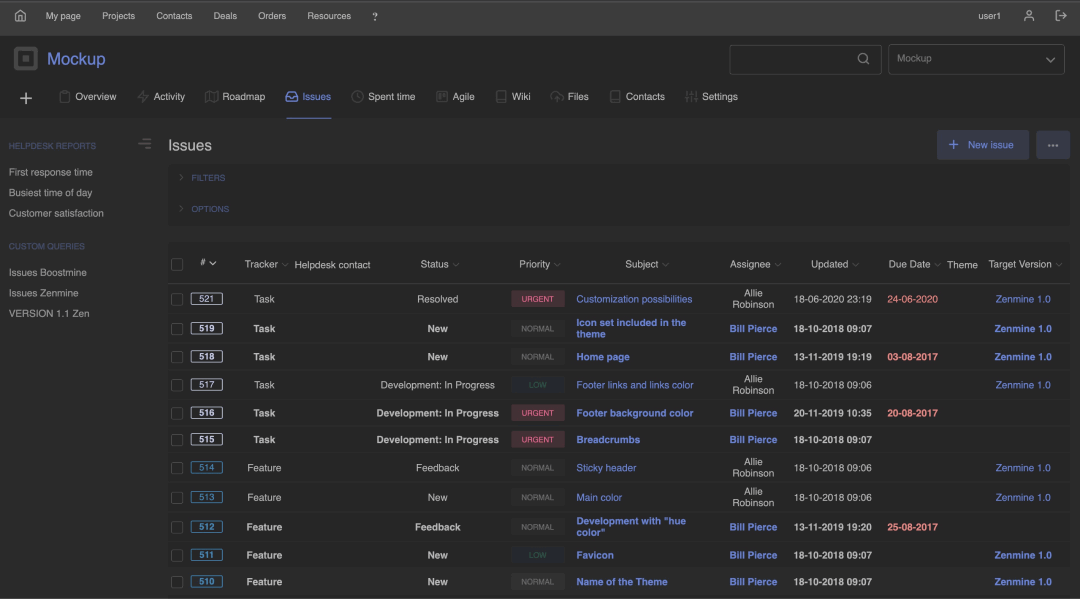Click the URGENT priority badge on issue 521
Image resolution: width=1080 pixels, height=599 pixels.
pyautogui.click(x=537, y=299)
